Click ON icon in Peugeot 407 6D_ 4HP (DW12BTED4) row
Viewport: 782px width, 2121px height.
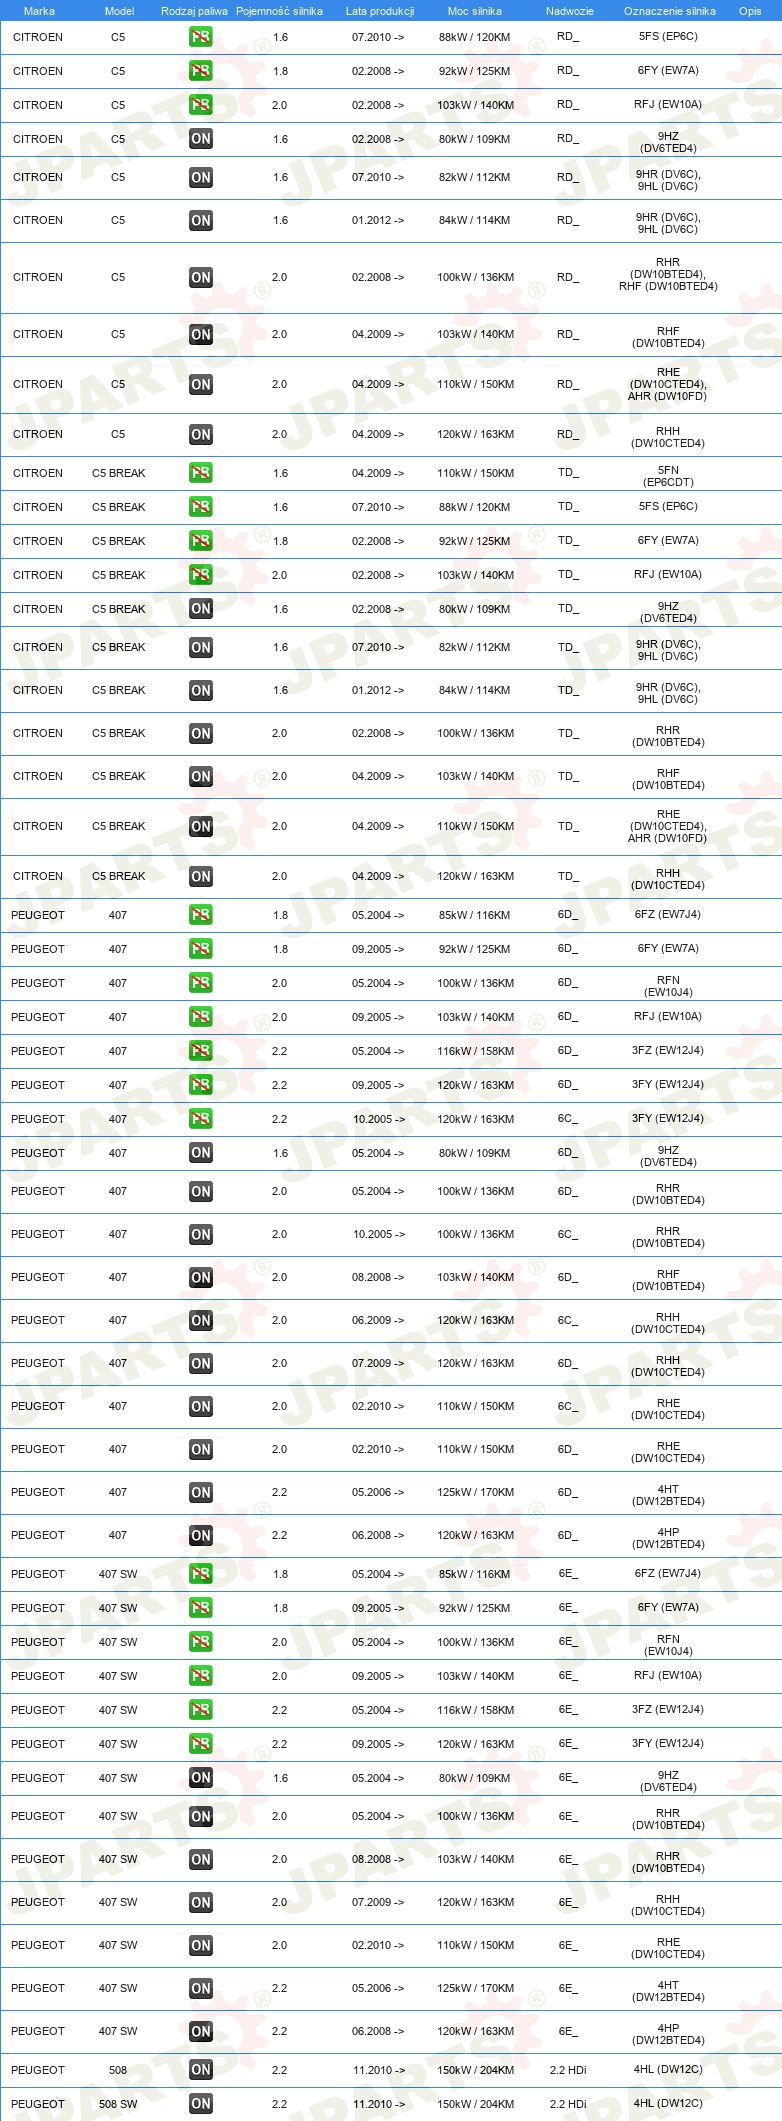click(x=200, y=1535)
